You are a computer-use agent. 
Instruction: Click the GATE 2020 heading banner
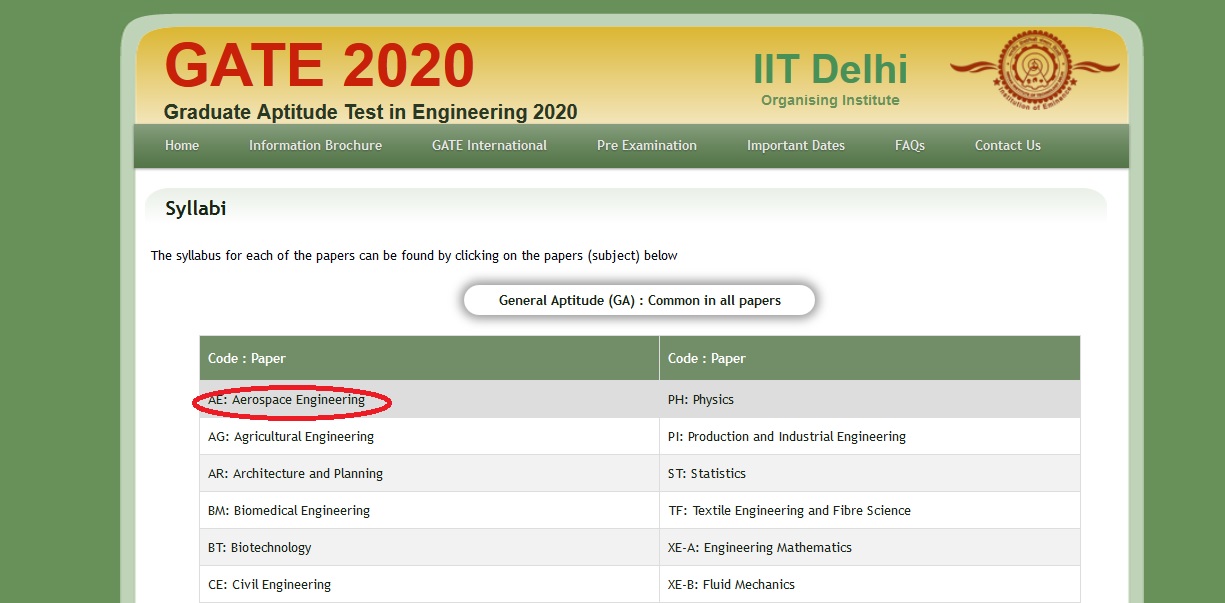(x=320, y=67)
